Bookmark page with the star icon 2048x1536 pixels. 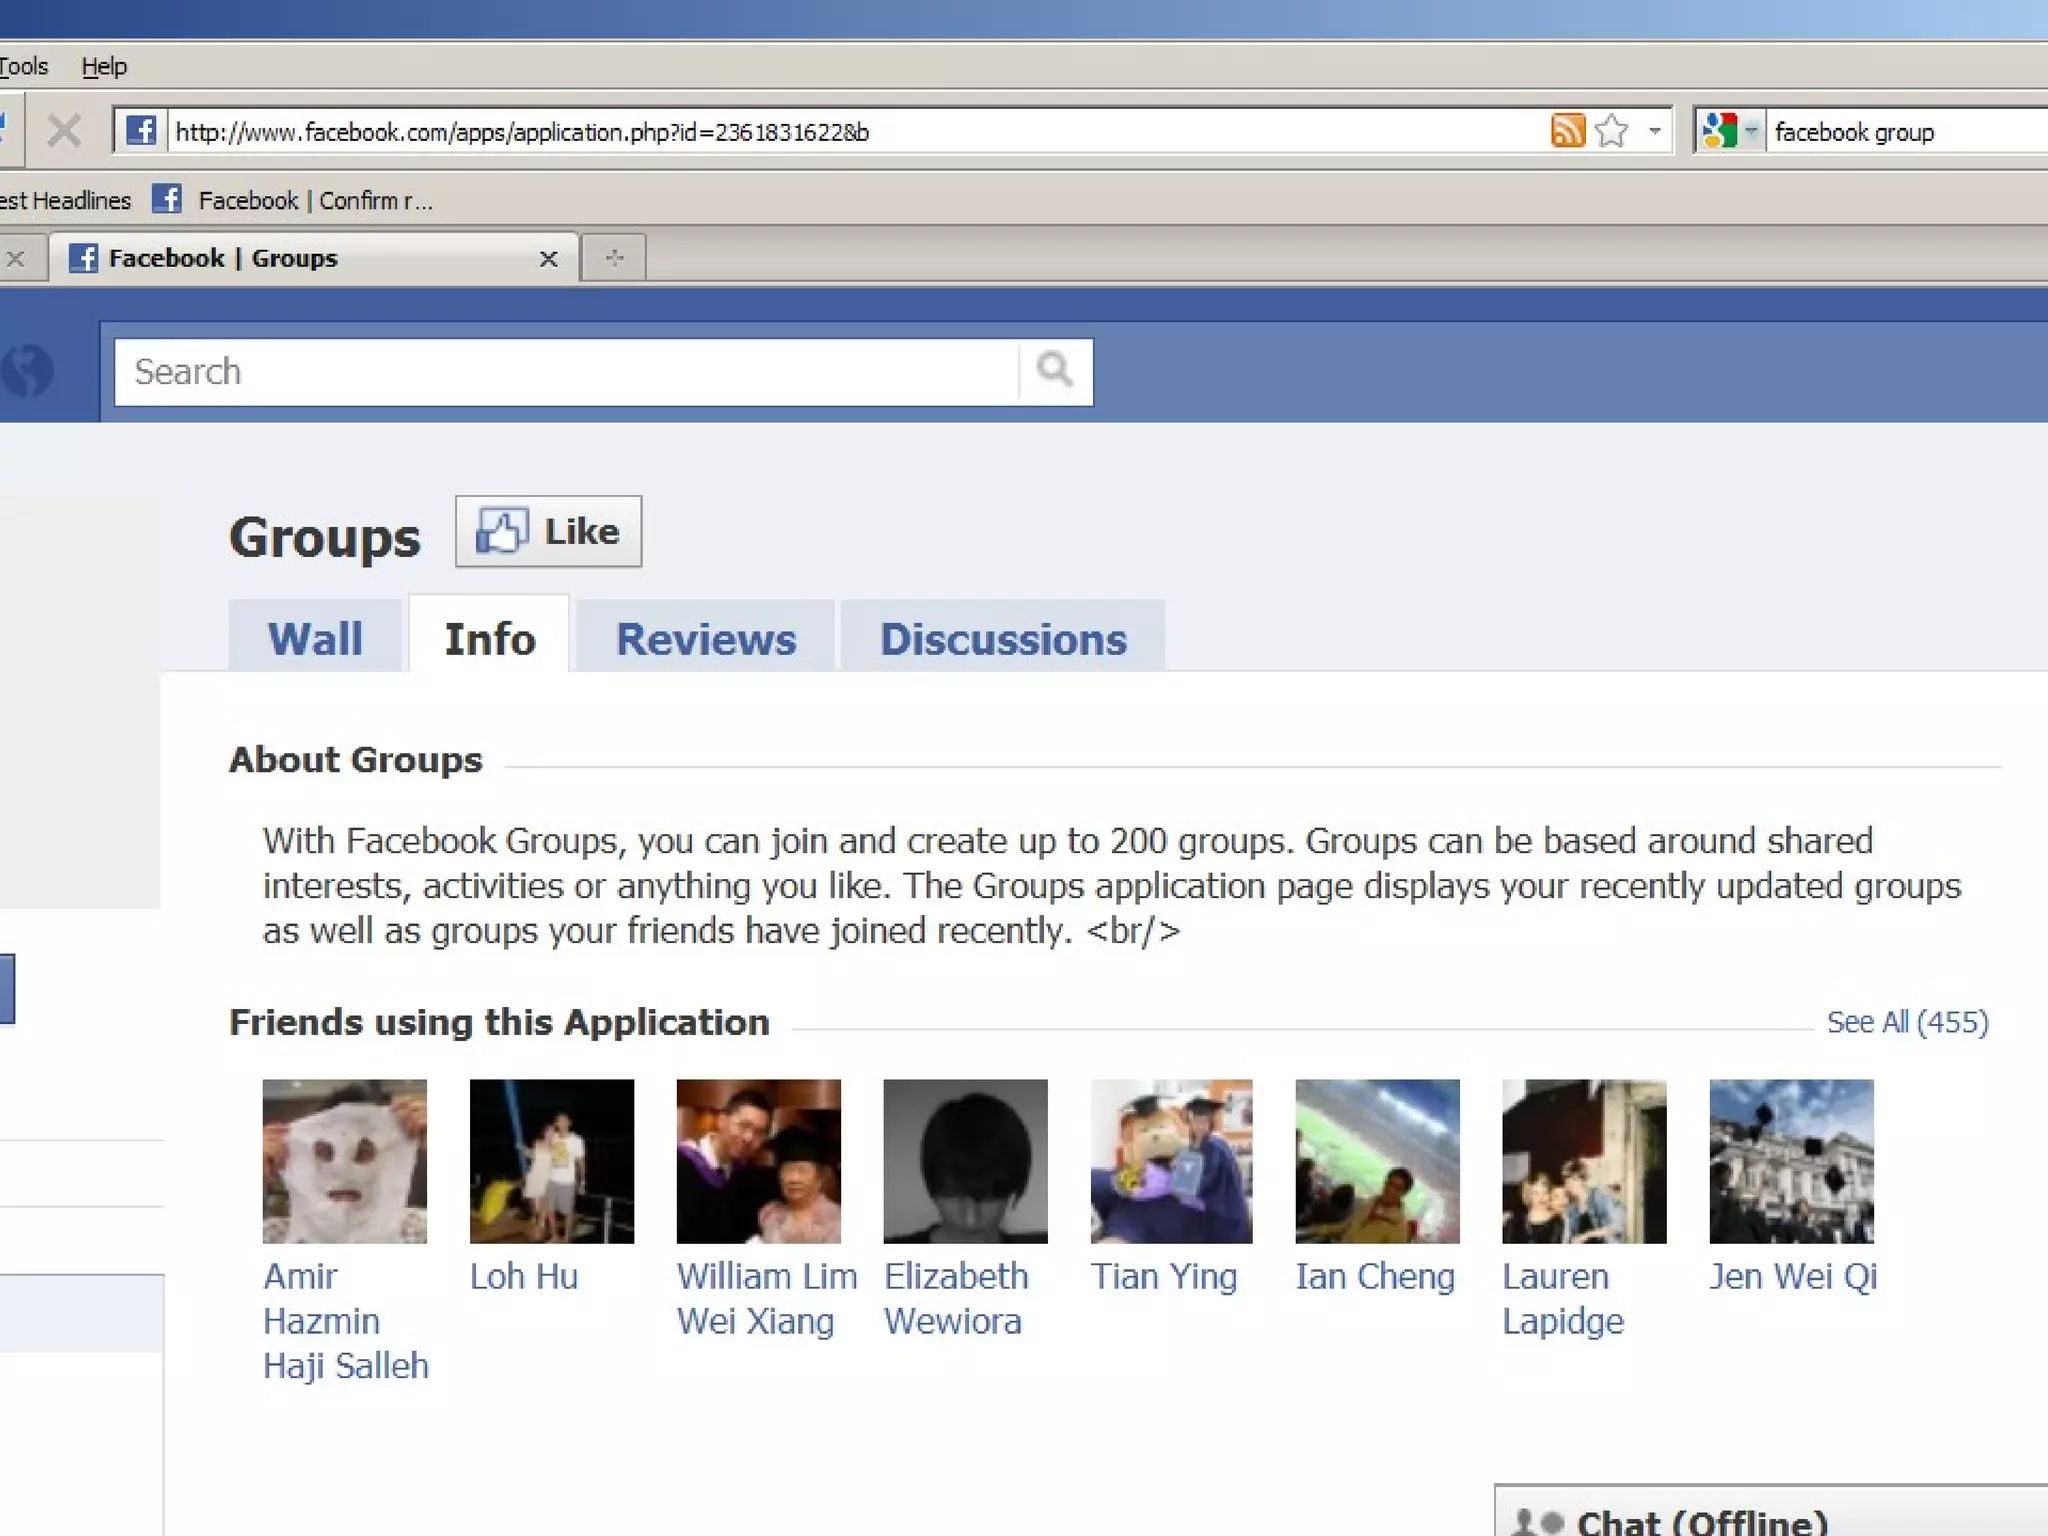[x=1611, y=131]
